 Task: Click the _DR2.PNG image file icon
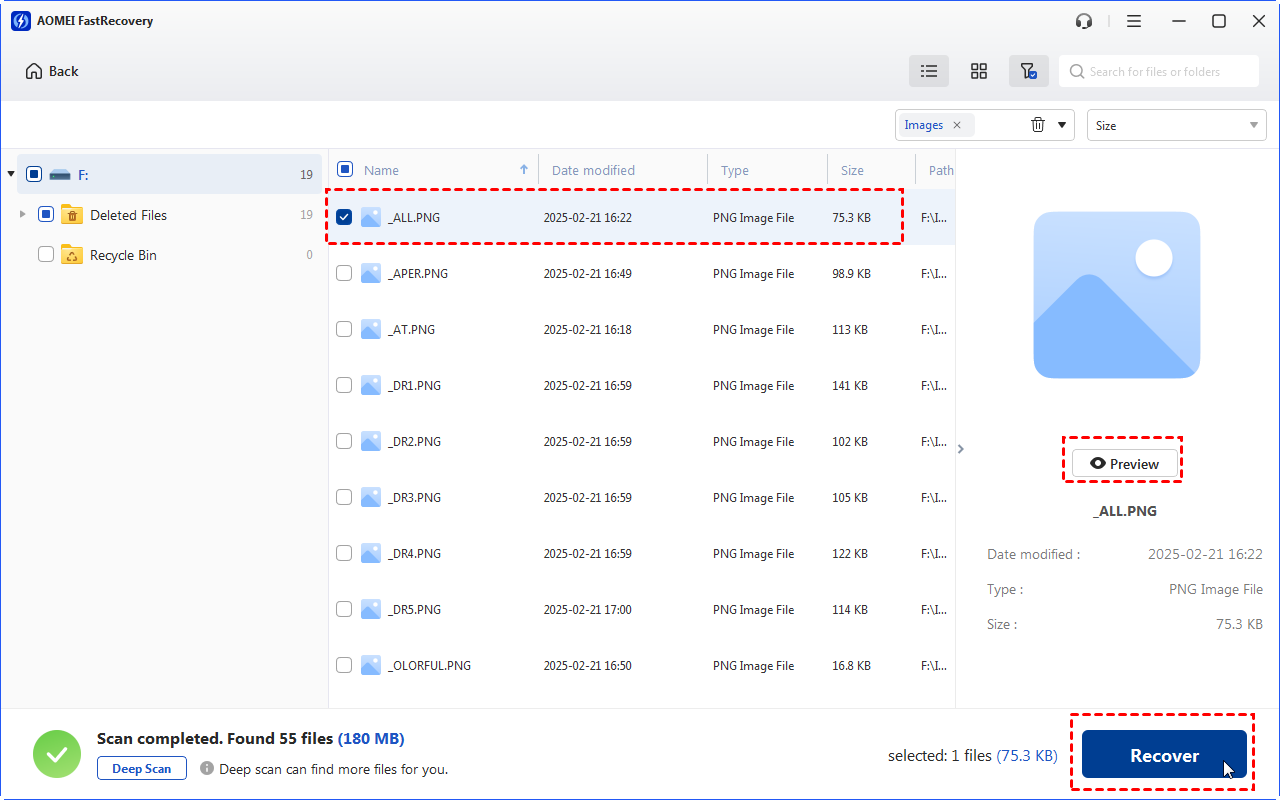[x=371, y=441]
